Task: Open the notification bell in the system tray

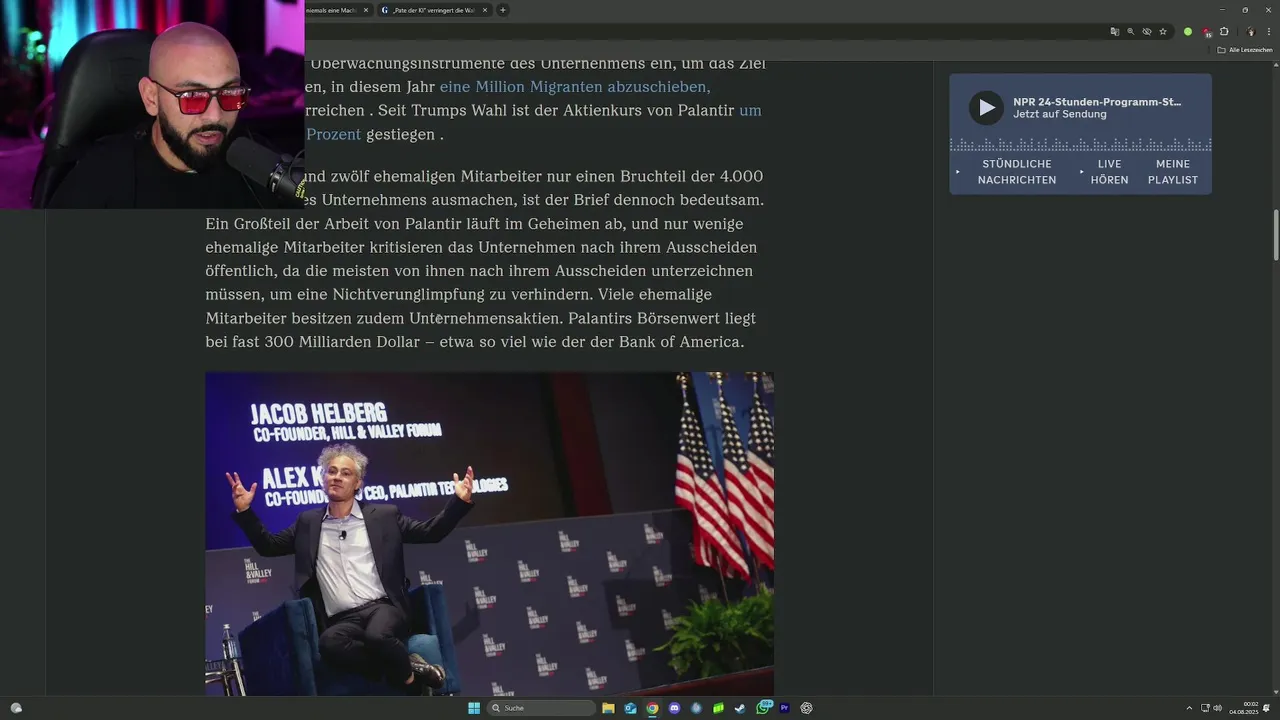Action: [1266, 708]
